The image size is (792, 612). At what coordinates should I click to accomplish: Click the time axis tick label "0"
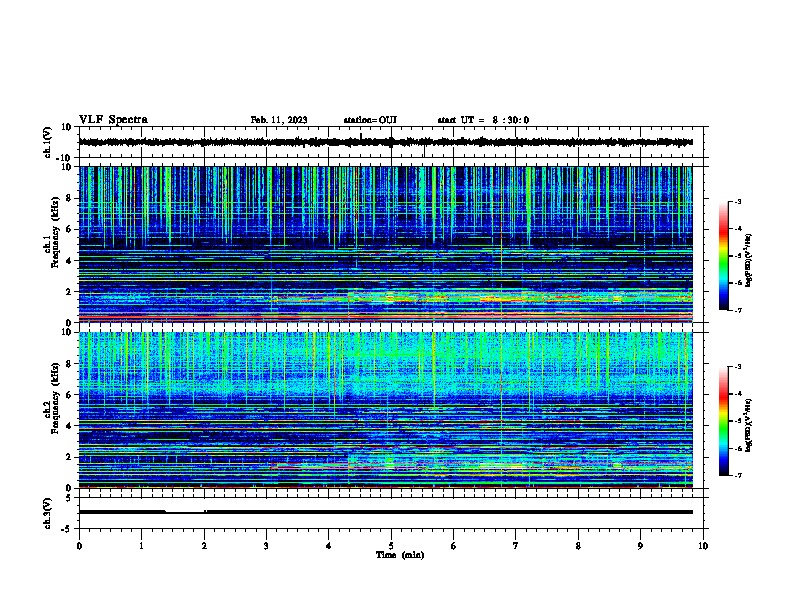(79, 546)
